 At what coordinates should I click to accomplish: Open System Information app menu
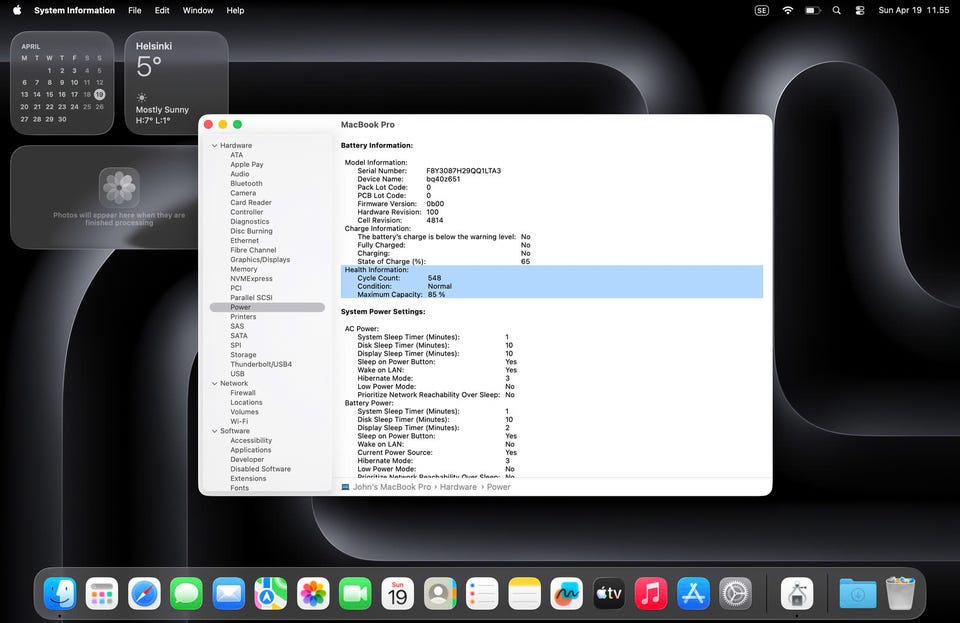coord(74,10)
